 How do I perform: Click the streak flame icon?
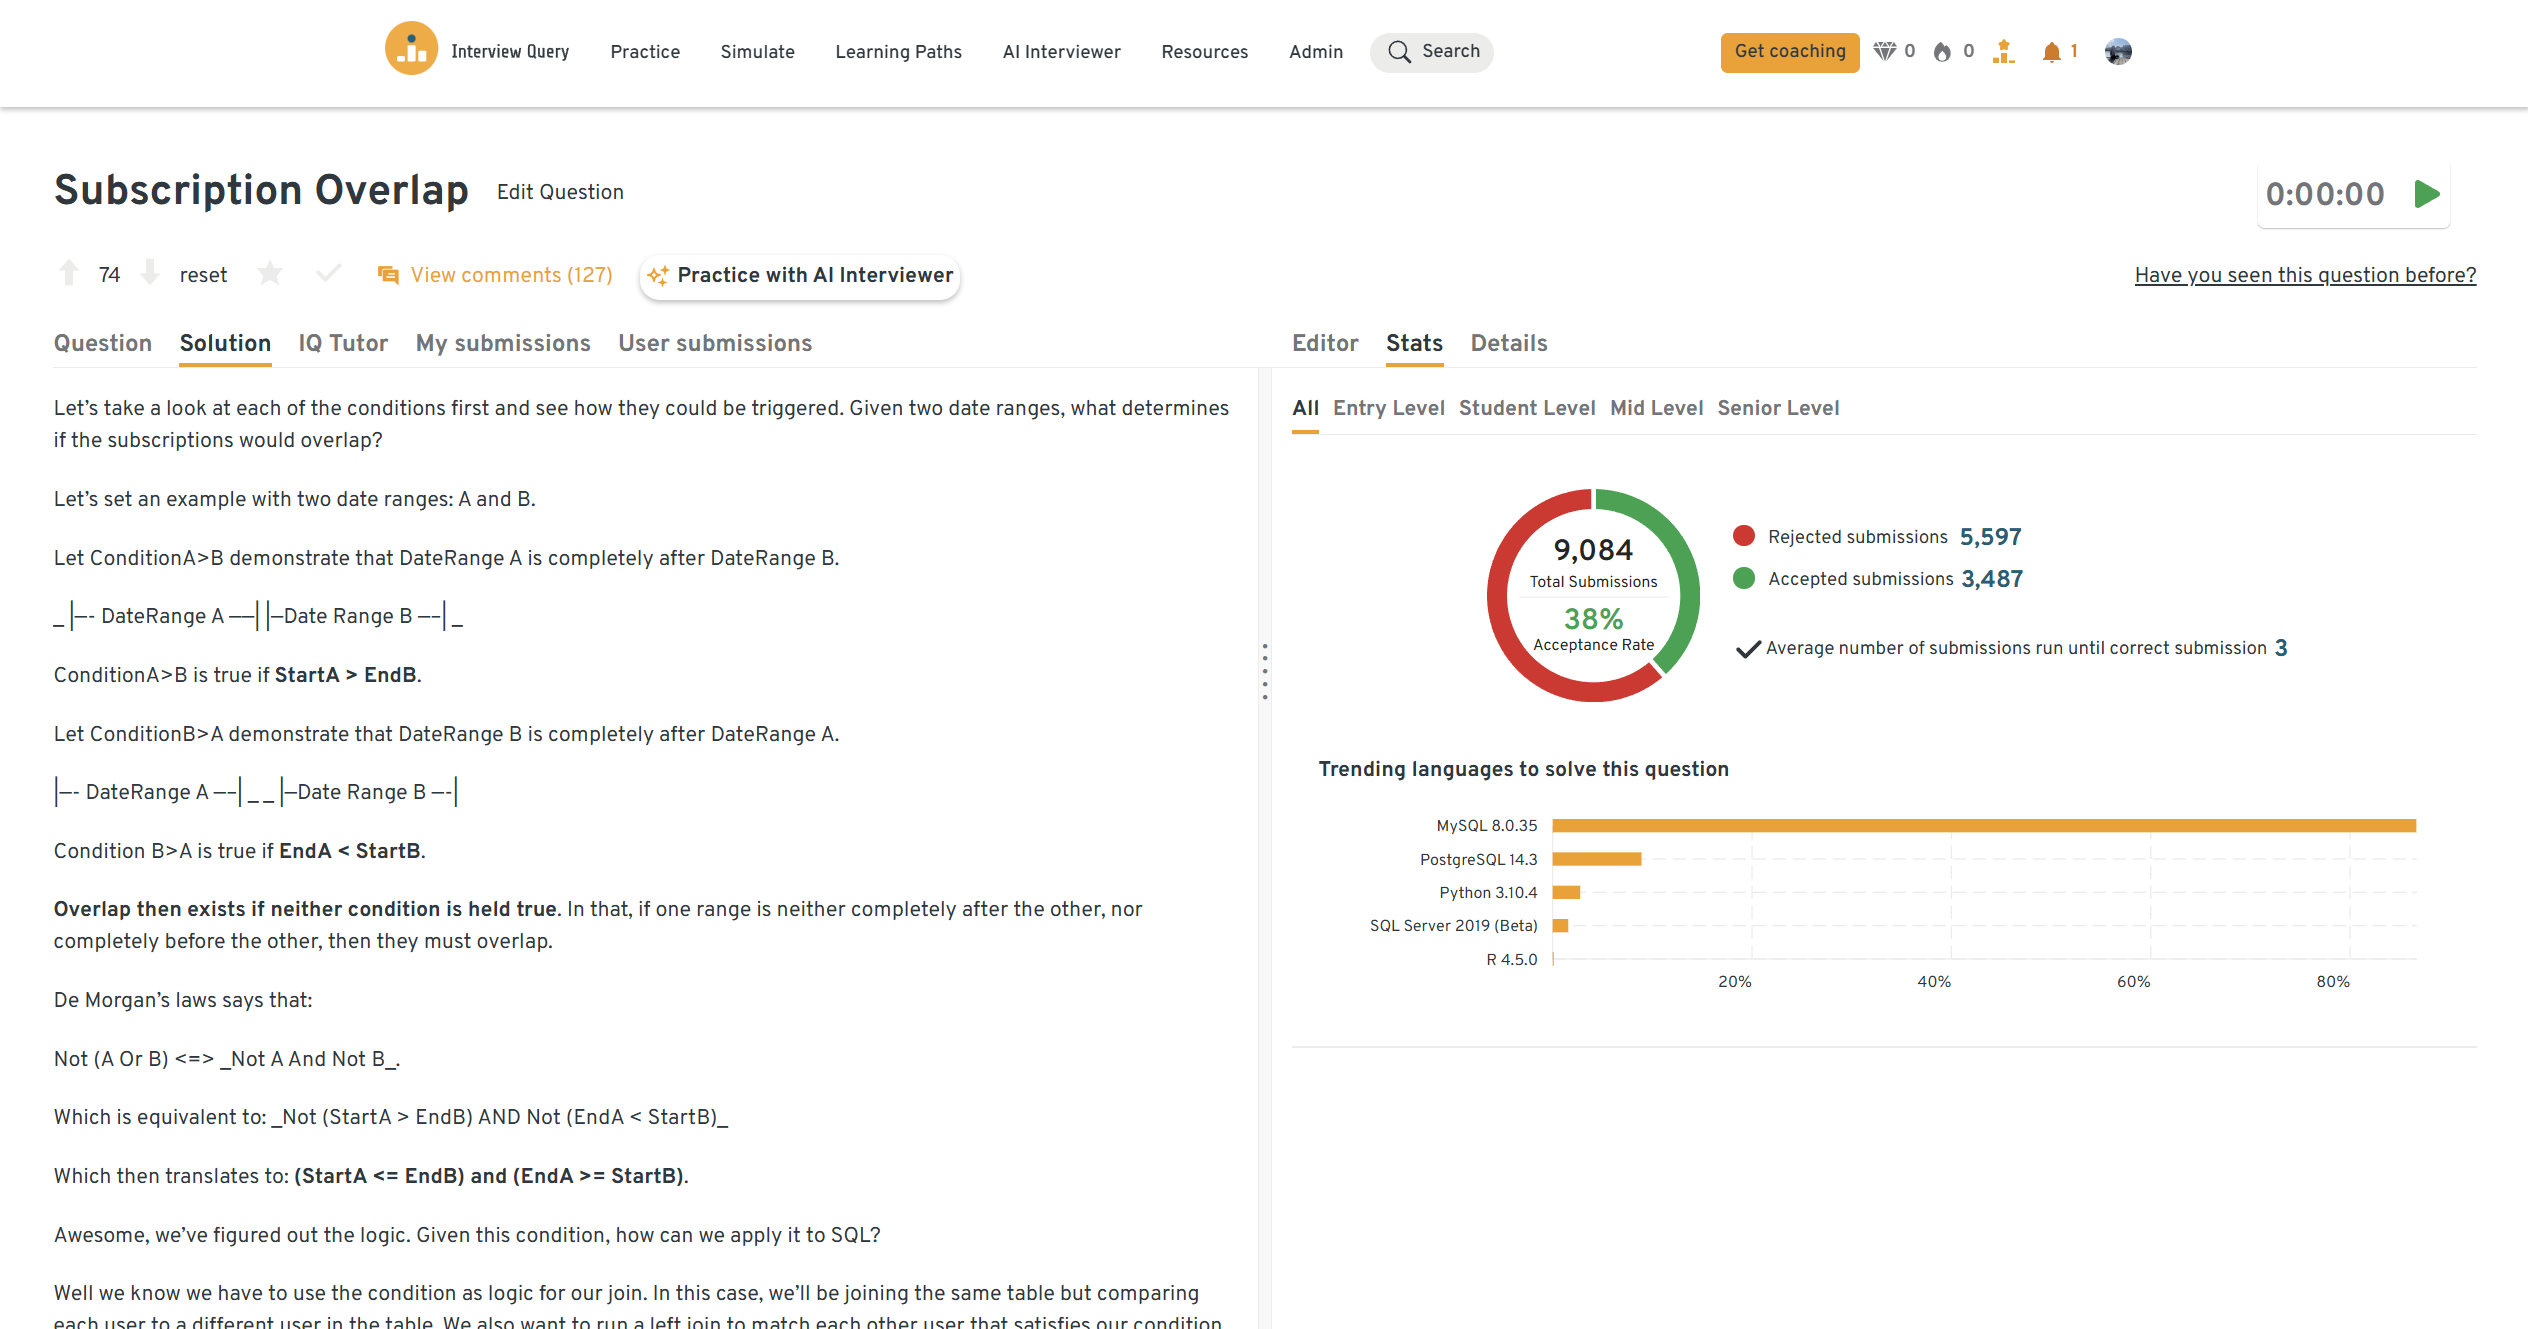[1942, 52]
